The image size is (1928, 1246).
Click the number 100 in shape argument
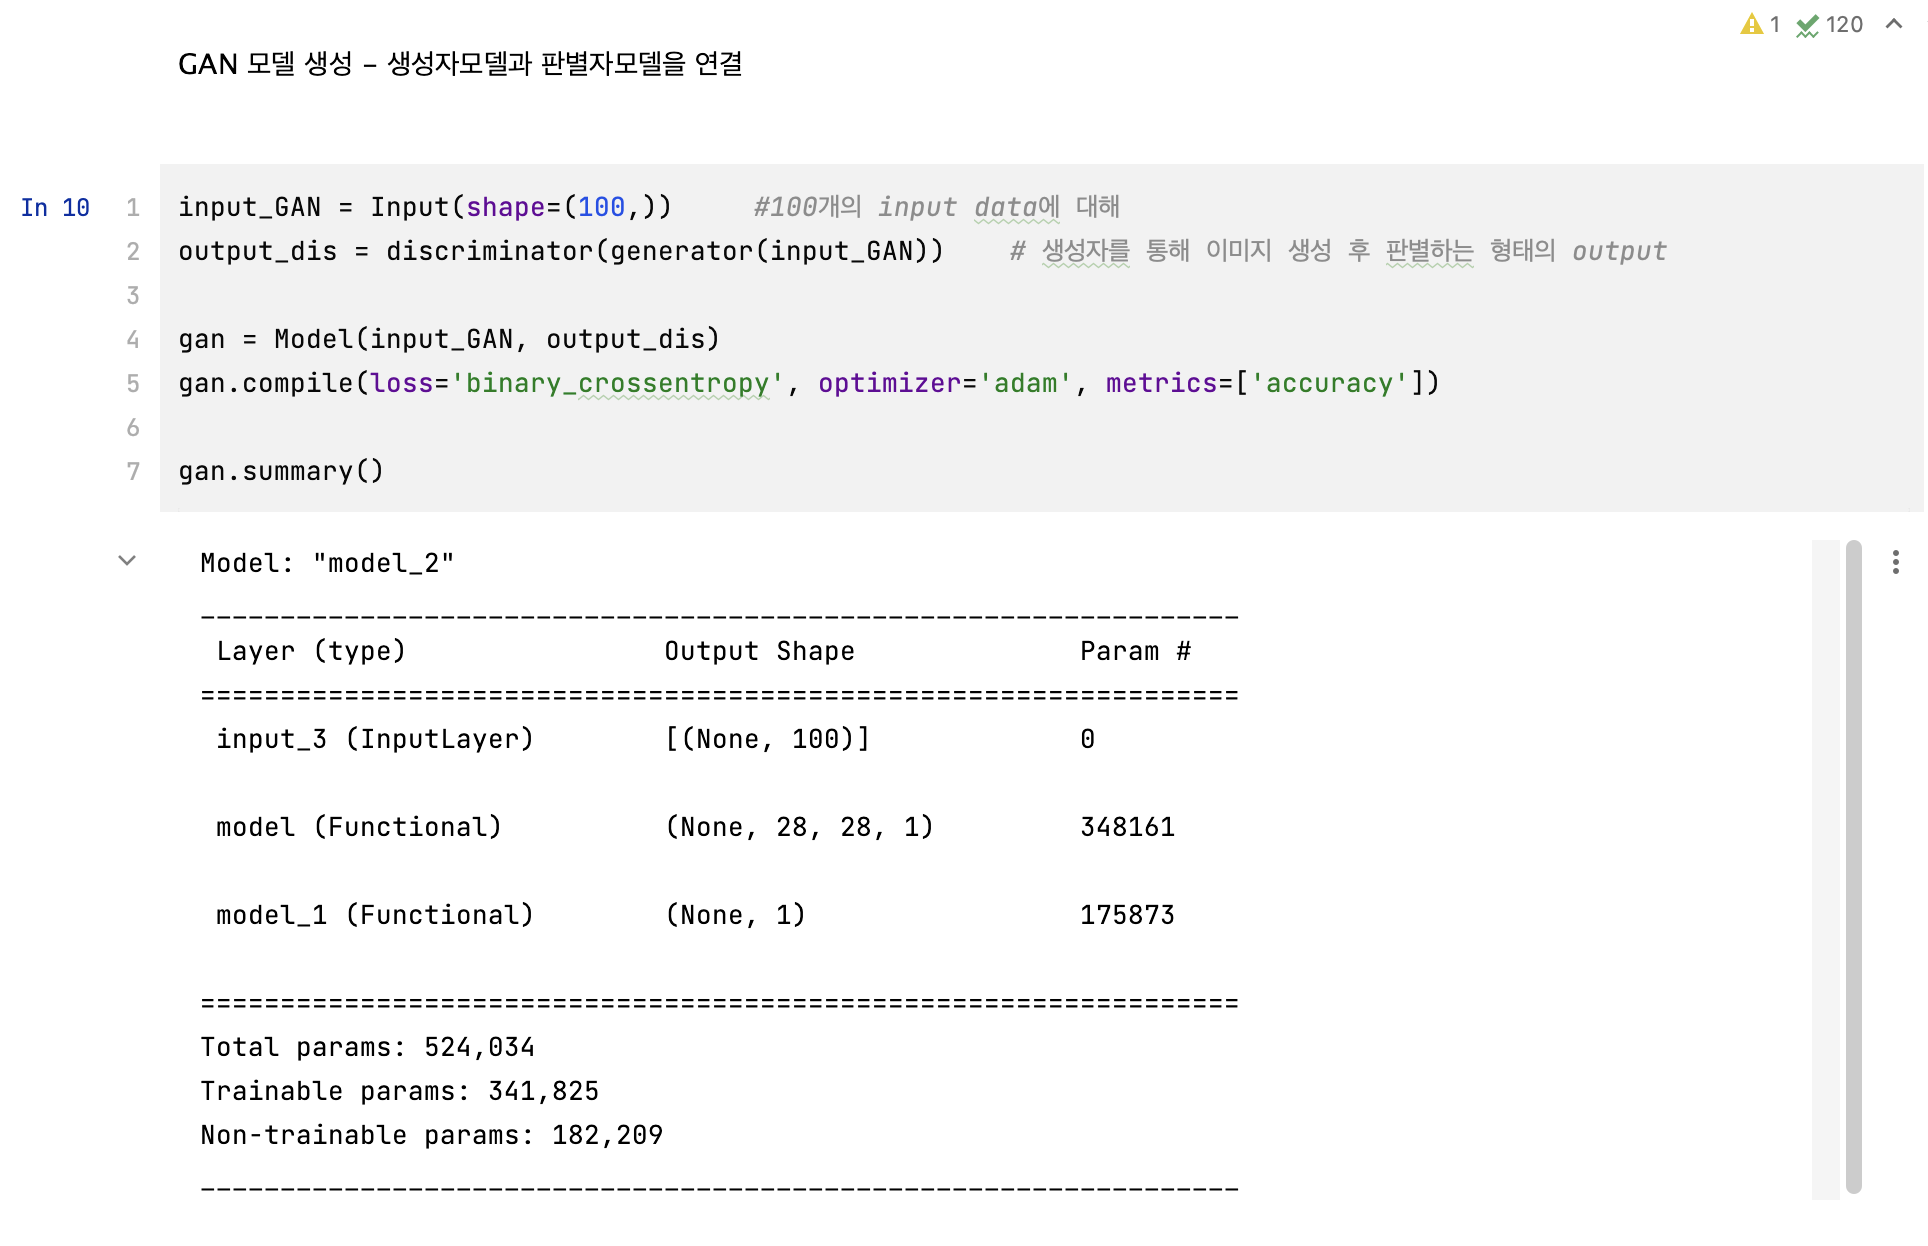point(601,208)
